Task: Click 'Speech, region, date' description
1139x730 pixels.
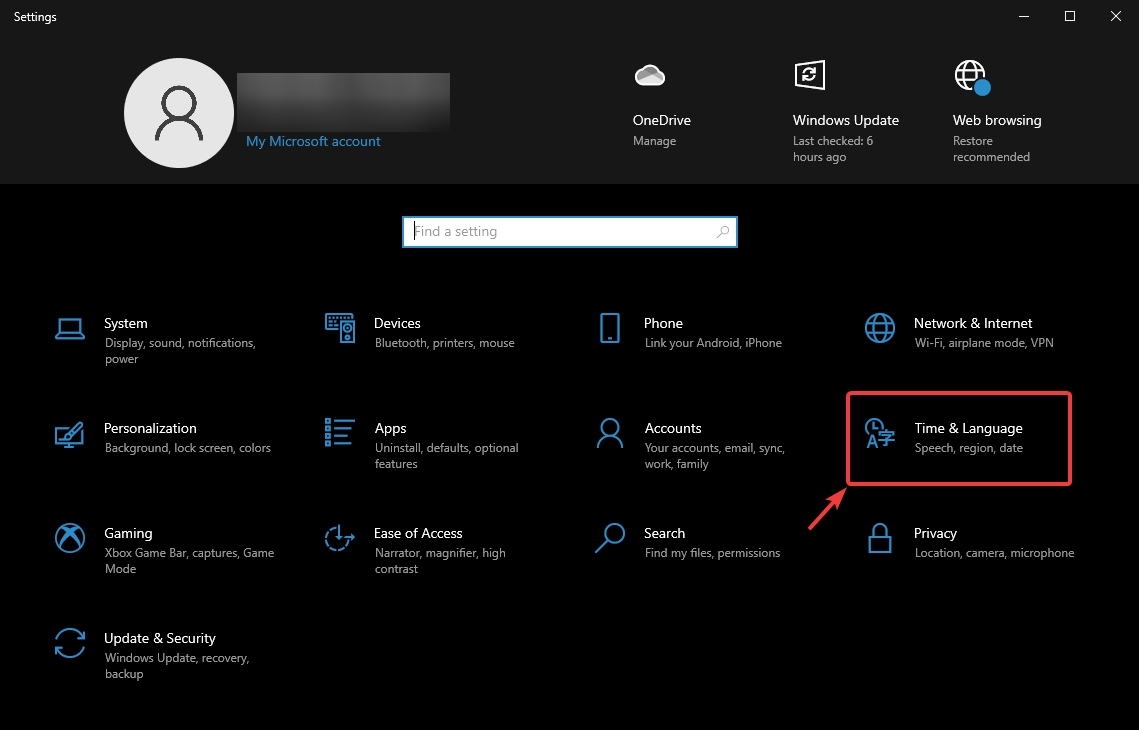Action: pos(968,448)
